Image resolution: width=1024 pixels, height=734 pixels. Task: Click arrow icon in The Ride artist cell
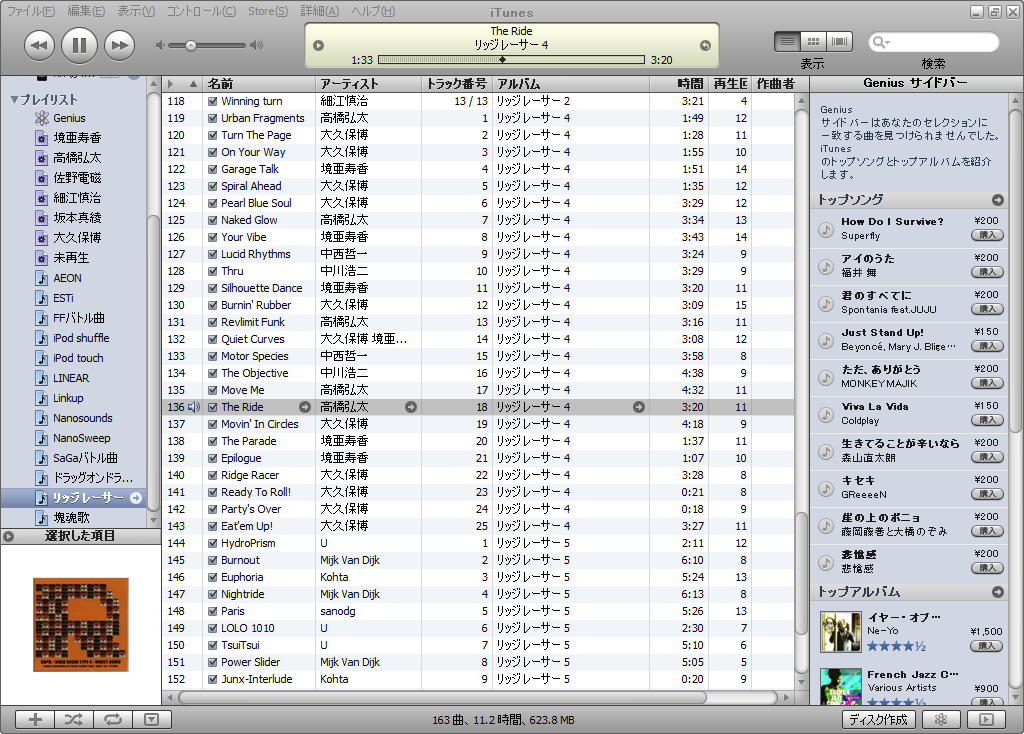point(411,407)
